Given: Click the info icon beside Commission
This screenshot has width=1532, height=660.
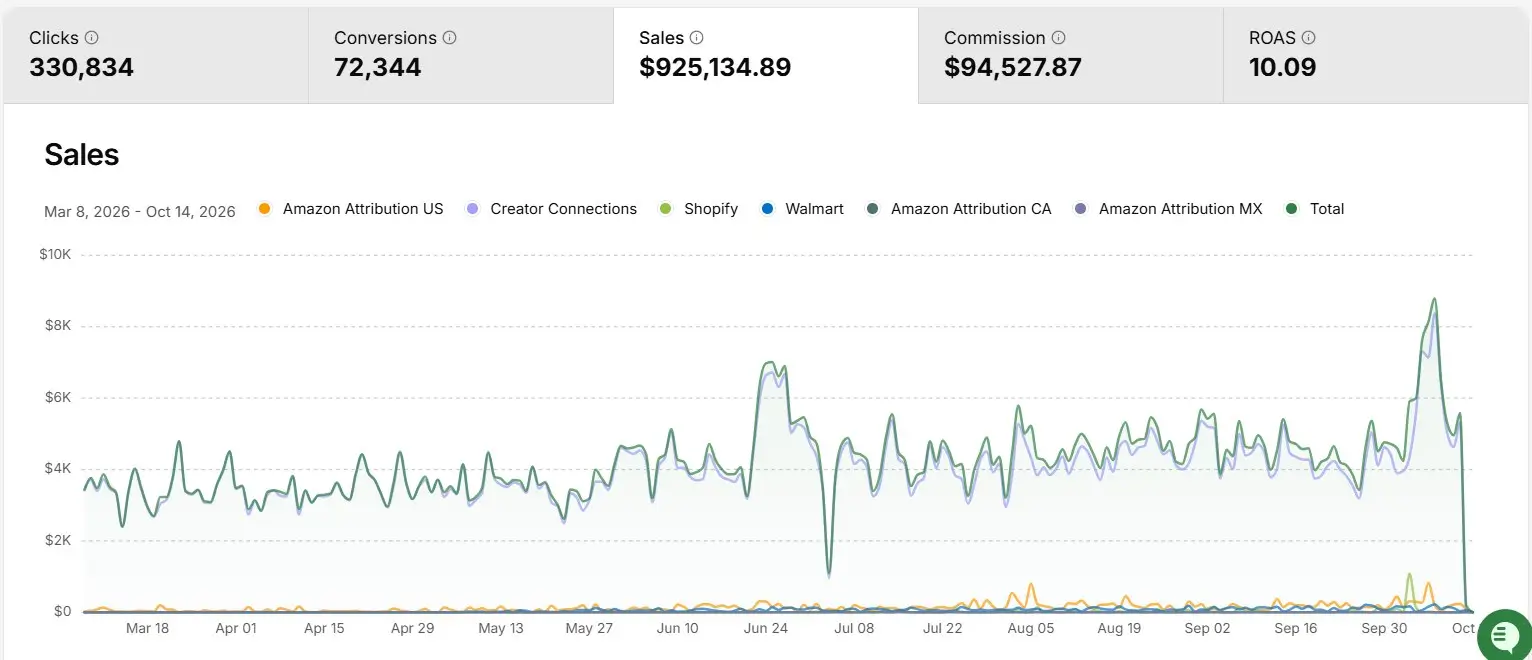Looking at the screenshot, I should [1058, 38].
